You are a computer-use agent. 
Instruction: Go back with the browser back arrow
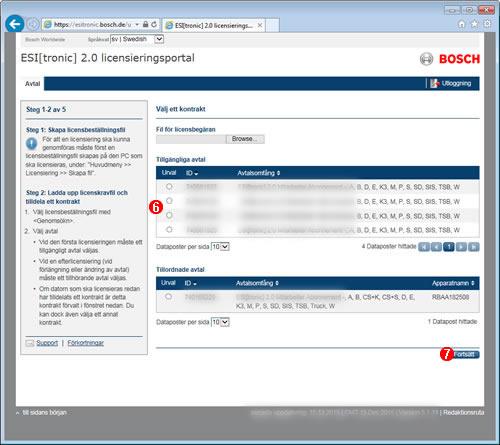[15, 24]
